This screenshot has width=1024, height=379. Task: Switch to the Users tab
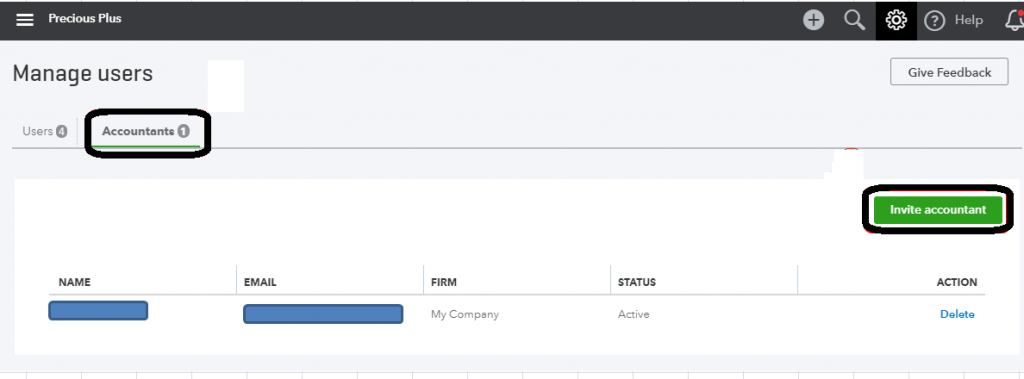pyautogui.click(x=44, y=131)
